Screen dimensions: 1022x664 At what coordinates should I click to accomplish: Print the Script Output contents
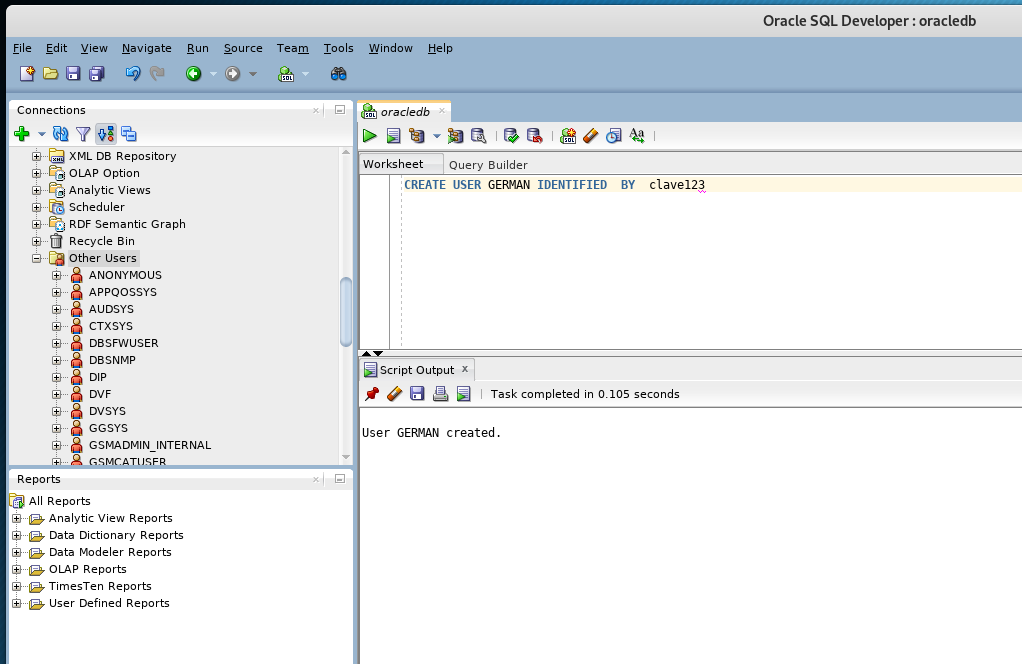tap(439, 393)
